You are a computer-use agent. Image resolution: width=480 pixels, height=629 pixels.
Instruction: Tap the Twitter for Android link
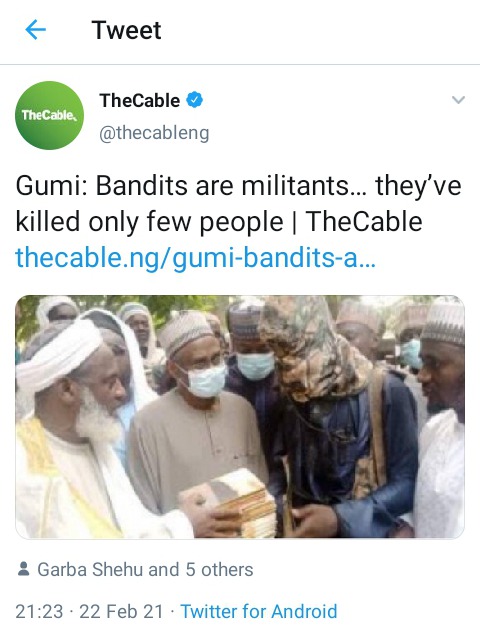click(x=259, y=612)
